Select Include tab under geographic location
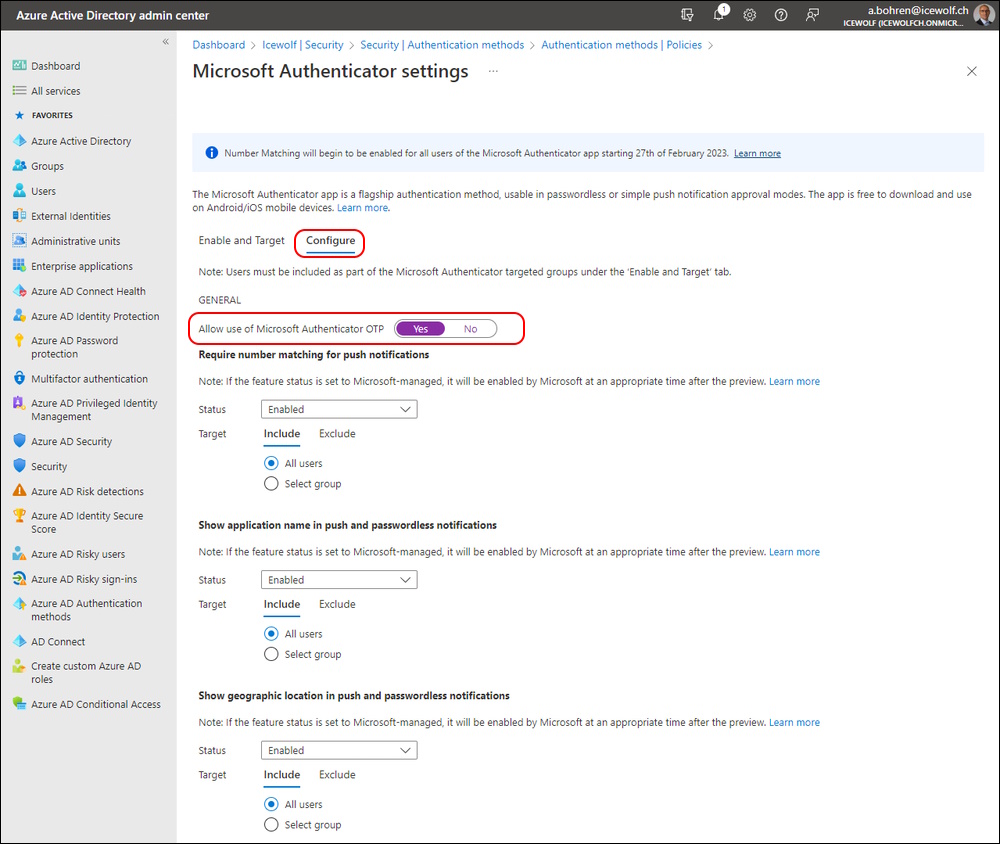The height and width of the screenshot is (844, 1000). click(x=282, y=774)
